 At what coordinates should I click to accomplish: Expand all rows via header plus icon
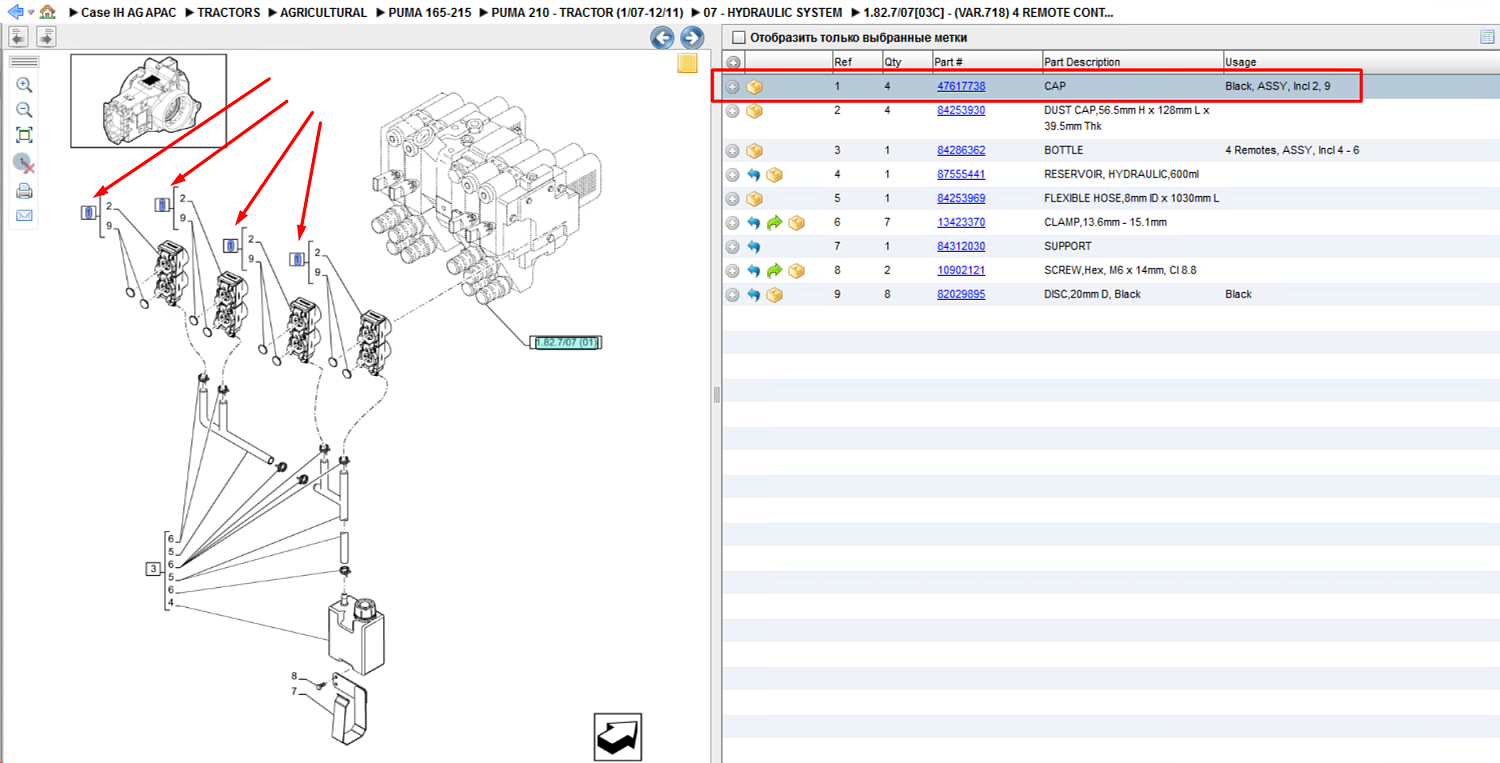tap(733, 62)
